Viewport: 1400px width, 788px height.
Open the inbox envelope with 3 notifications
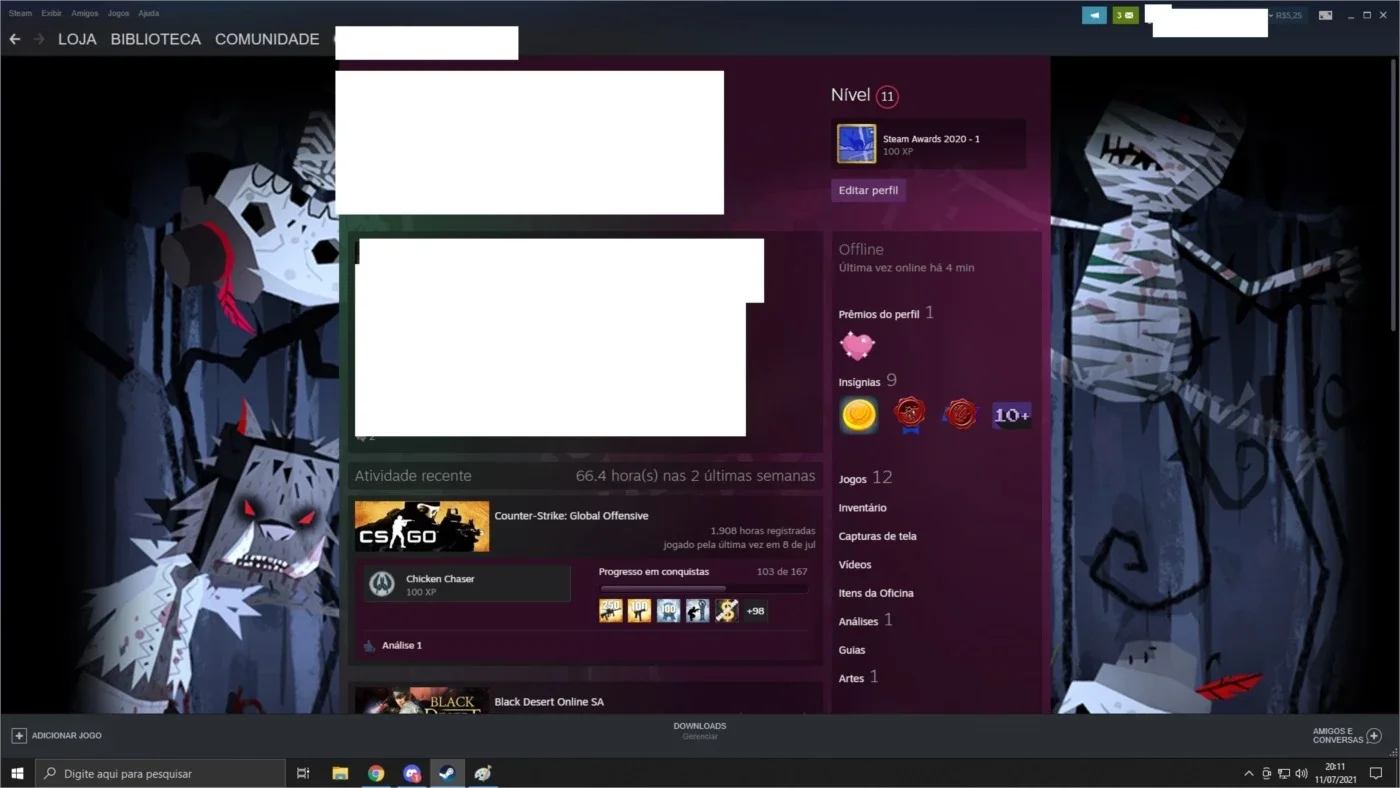click(x=1125, y=15)
